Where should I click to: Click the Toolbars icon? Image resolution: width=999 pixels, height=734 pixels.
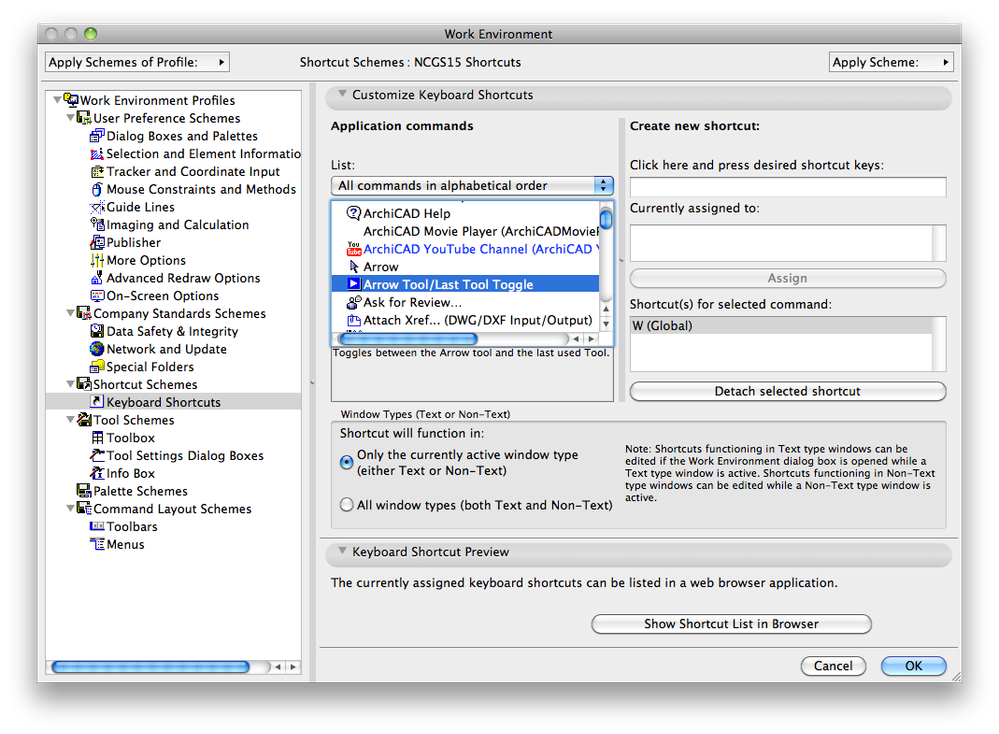pyautogui.click(x=97, y=526)
